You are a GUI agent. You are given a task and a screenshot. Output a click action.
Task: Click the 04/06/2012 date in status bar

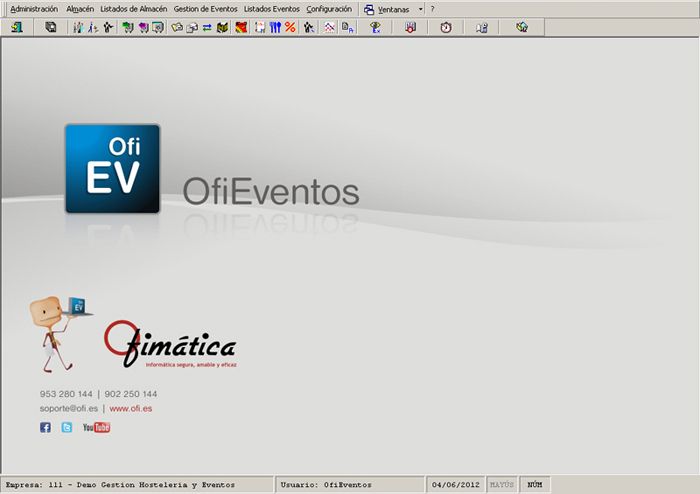click(456, 485)
